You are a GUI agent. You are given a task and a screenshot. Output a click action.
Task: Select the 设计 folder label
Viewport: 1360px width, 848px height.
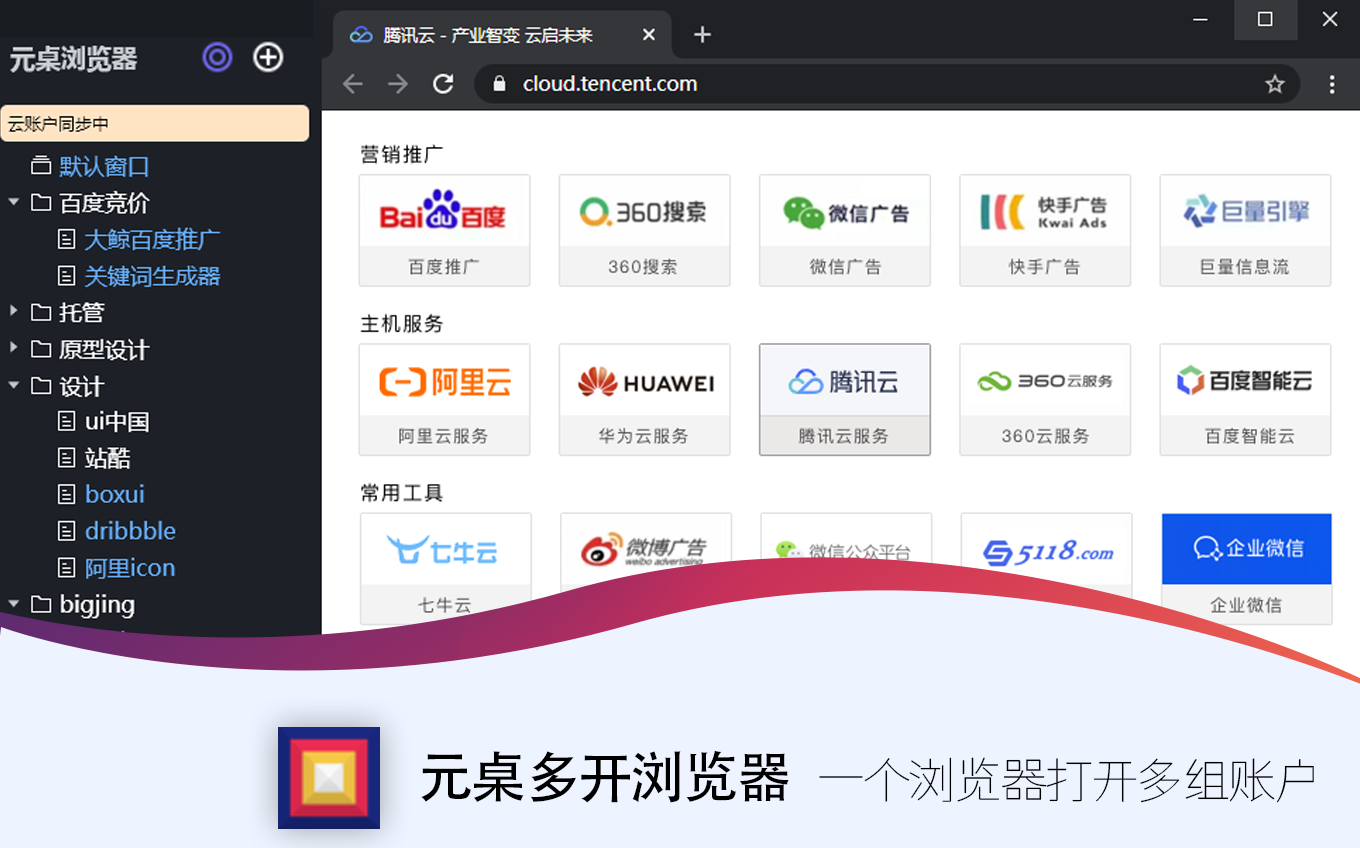coord(81,386)
